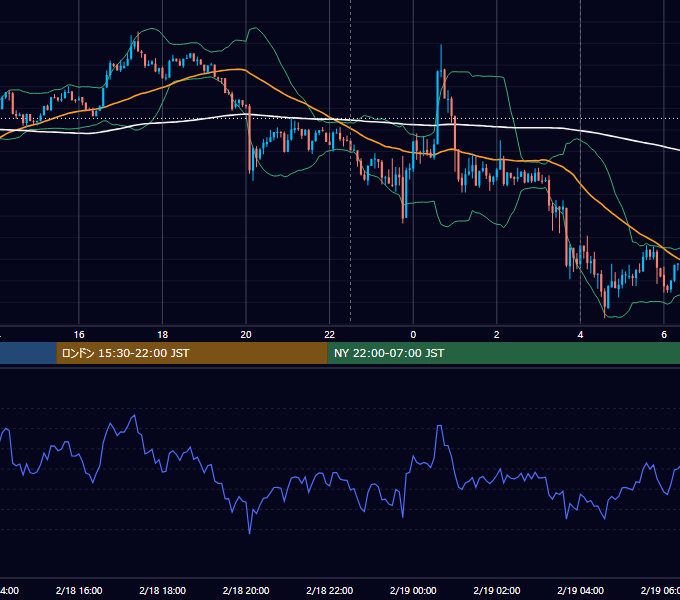
Task: Click the 16 hour axis label
Action: pos(79,335)
